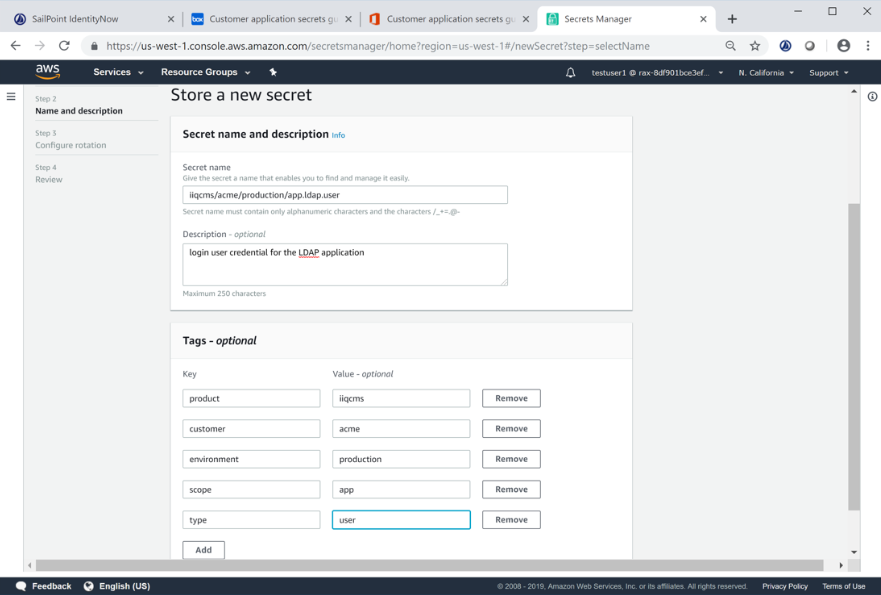
Task: Open the Info link beside section title
Action: coord(338,135)
